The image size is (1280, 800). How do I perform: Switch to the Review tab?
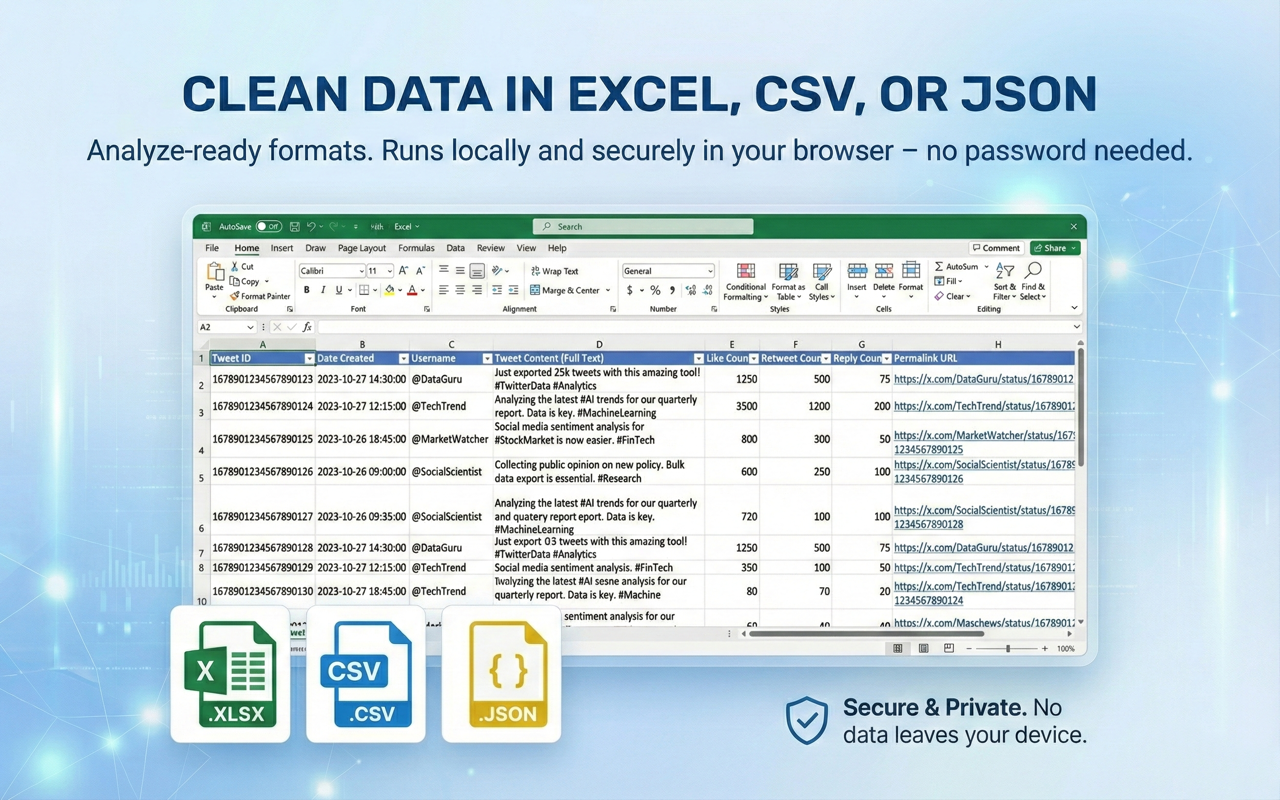491,248
